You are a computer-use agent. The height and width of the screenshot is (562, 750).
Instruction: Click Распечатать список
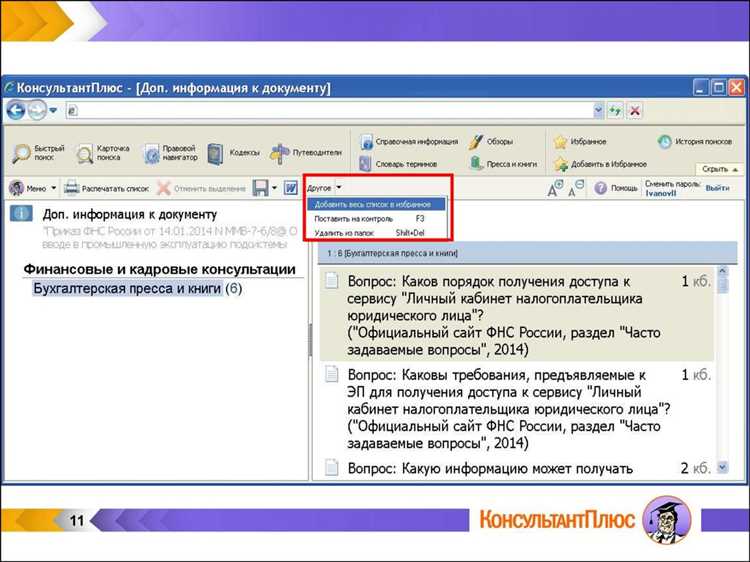[x=106, y=188]
